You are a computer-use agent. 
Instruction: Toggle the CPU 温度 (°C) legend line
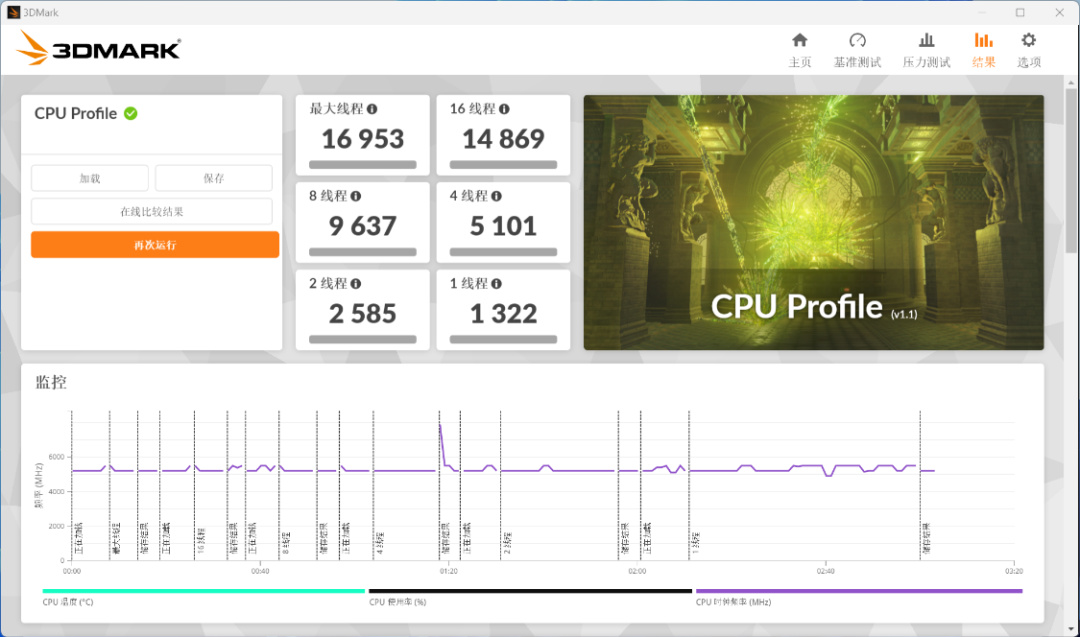(203, 591)
